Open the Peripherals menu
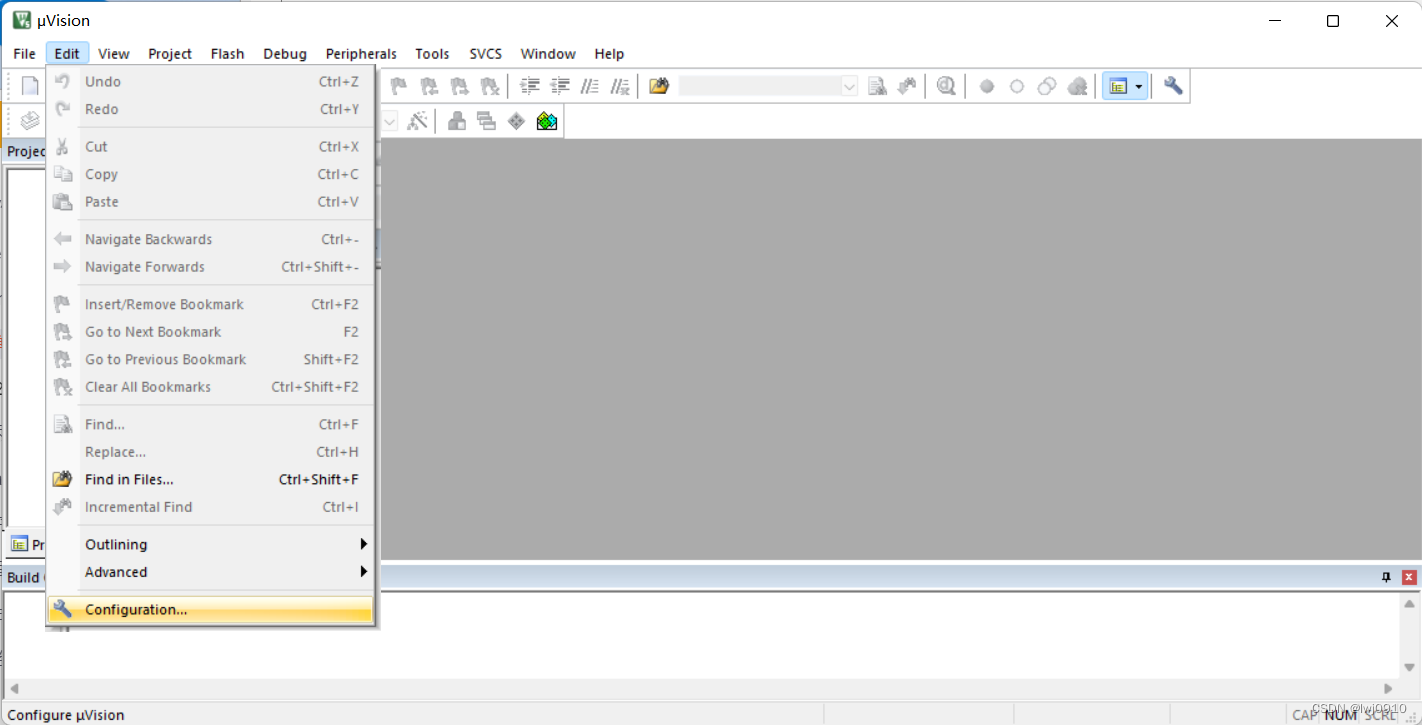The image size is (1422, 725). tap(361, 54)
